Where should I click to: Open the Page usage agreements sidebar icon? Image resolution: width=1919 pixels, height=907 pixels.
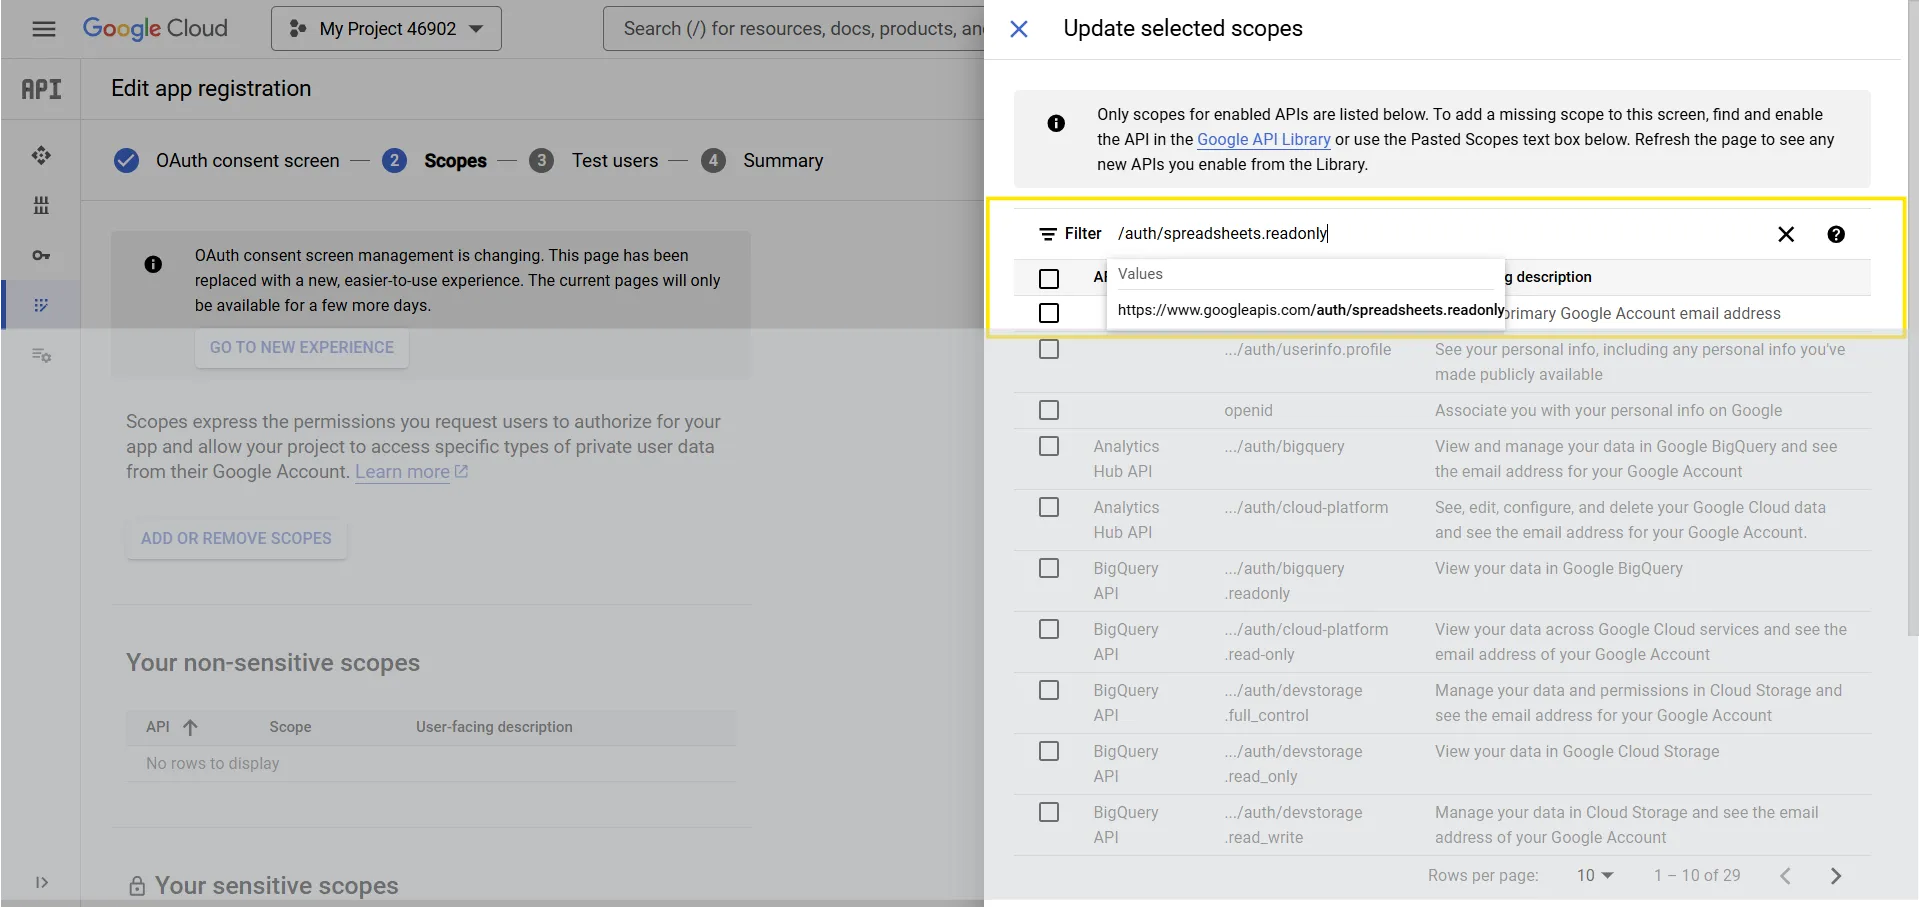coord(41,355)
